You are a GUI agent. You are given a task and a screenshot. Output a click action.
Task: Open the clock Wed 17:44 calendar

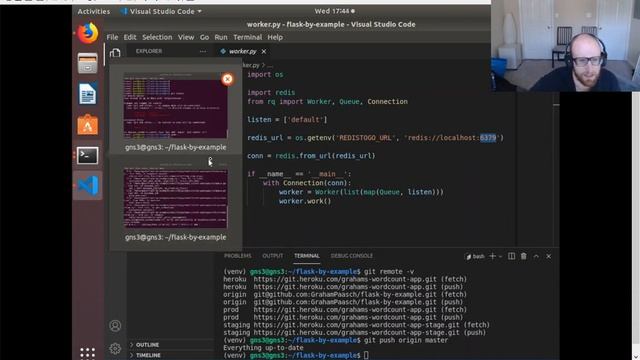[x=334, y=11]
